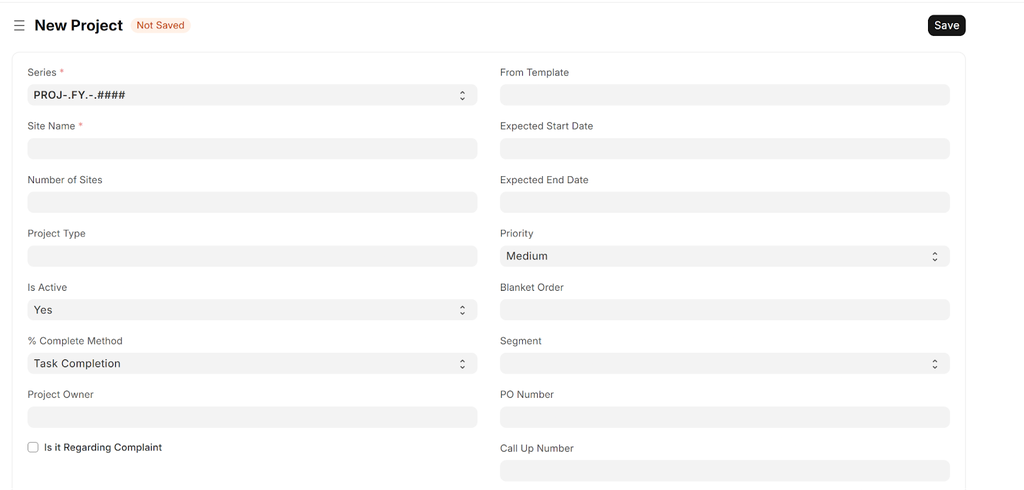Click the Save button
This screenshot has height=490, width=1024.
click(x=946, y=26)
